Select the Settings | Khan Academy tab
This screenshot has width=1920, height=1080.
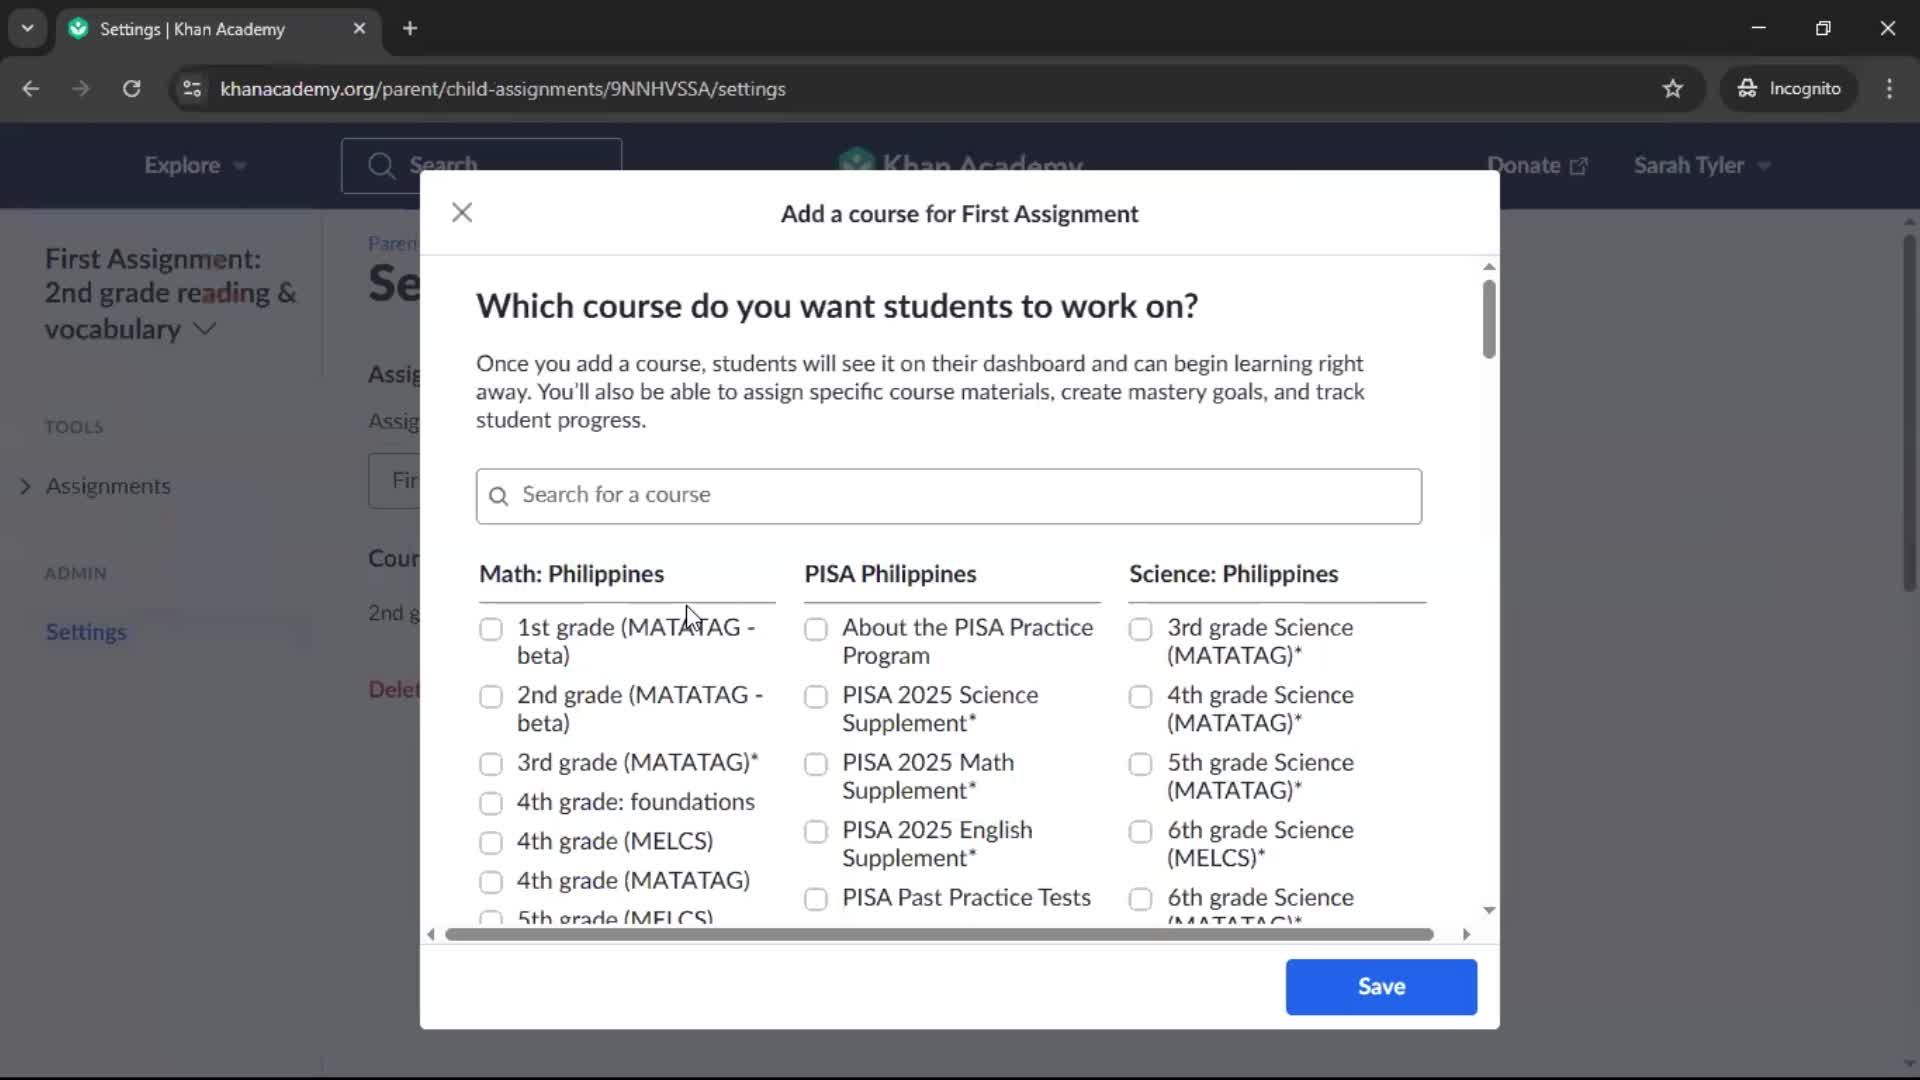pos(218,28)
